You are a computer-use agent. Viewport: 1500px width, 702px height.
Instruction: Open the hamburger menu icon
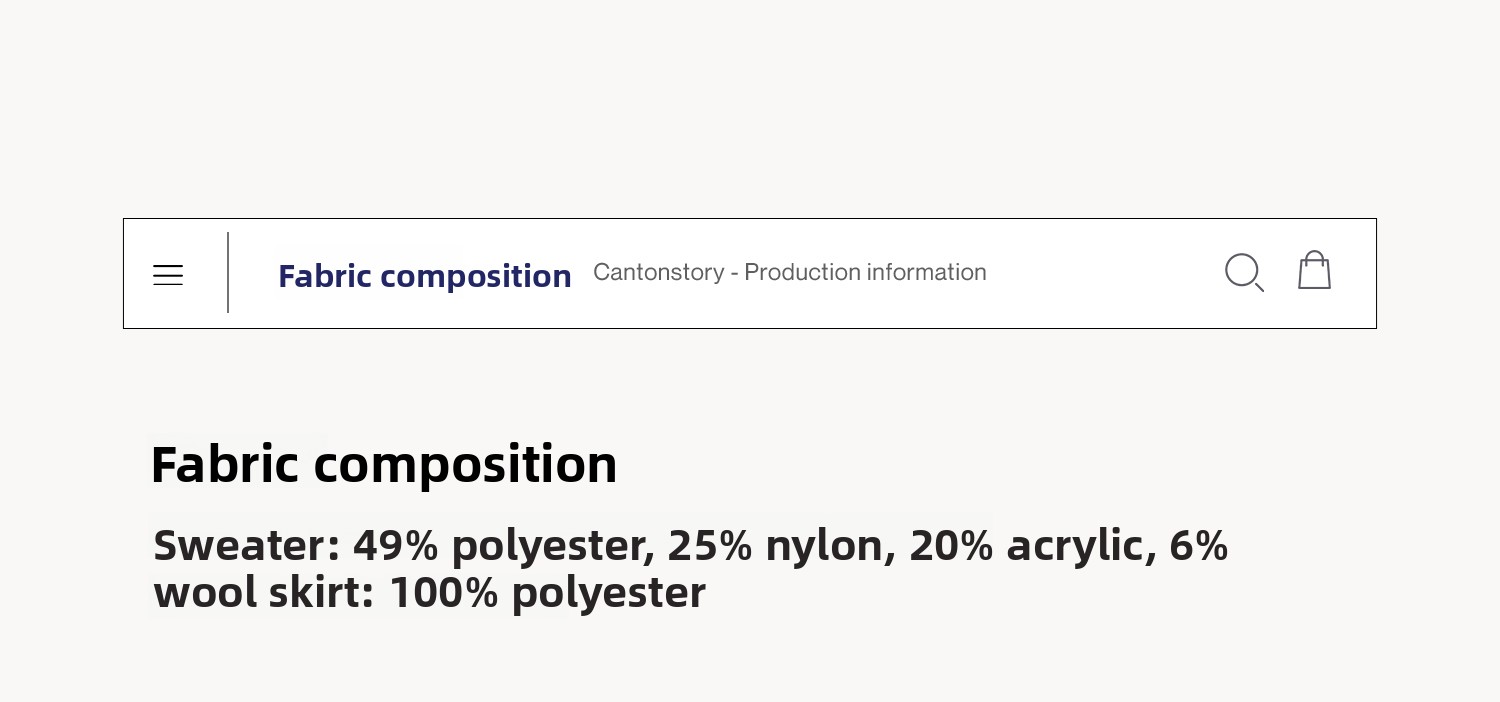(168, 275)
